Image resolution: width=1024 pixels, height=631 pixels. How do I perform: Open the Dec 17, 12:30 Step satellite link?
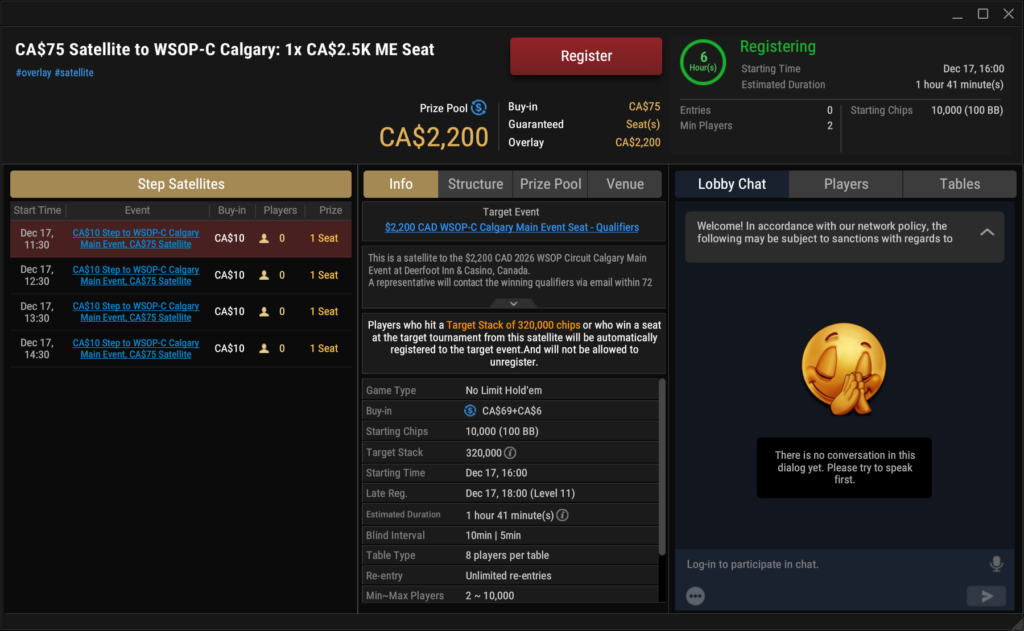(x=136, y=275)
